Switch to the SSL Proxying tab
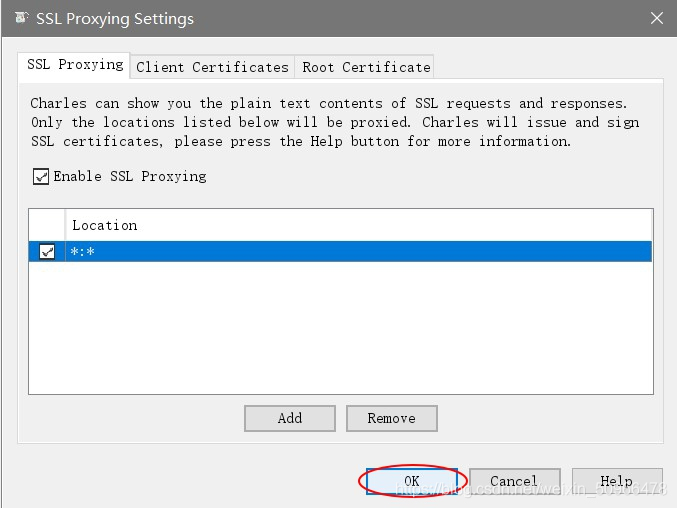Screen dimensions: 677x508 click(74, 65)
